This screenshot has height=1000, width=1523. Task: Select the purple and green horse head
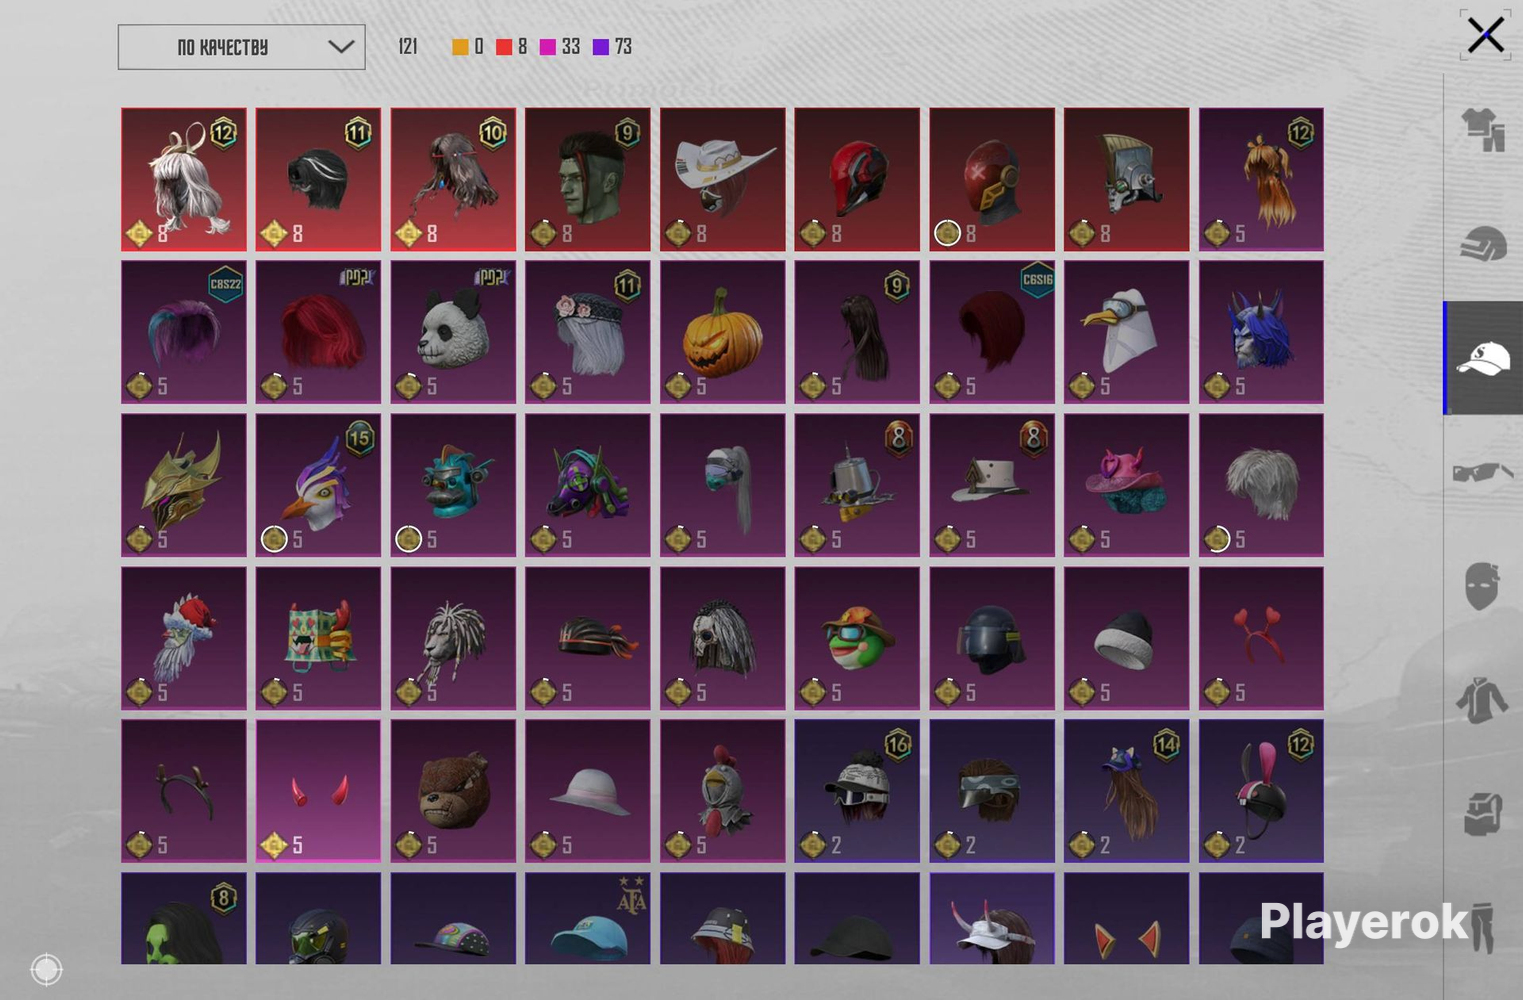click(588, 485)
